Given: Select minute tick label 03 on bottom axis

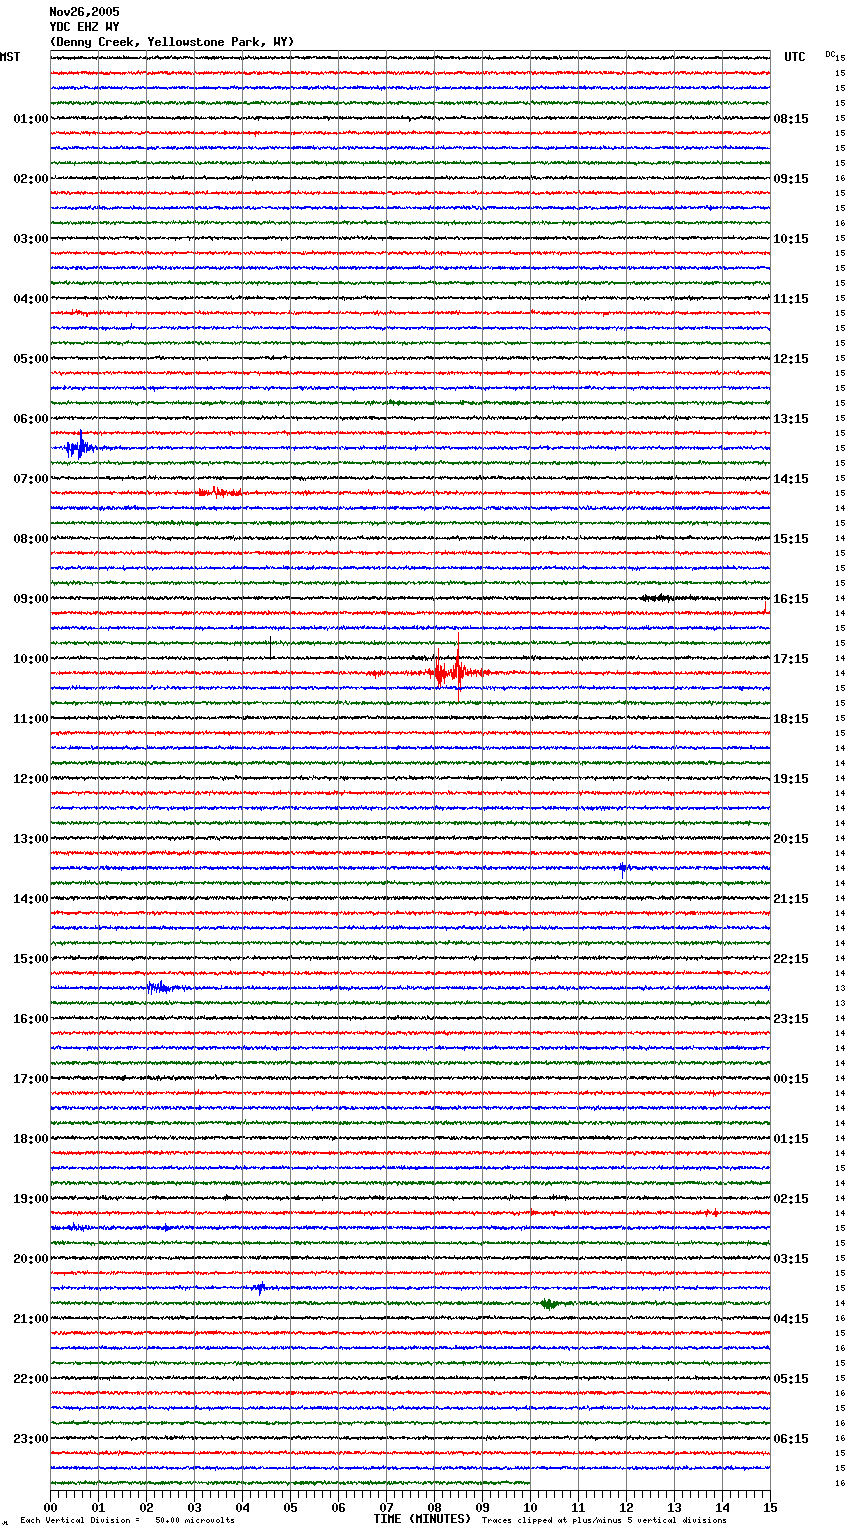Looking at the screenshot, I should point(195,1507).
